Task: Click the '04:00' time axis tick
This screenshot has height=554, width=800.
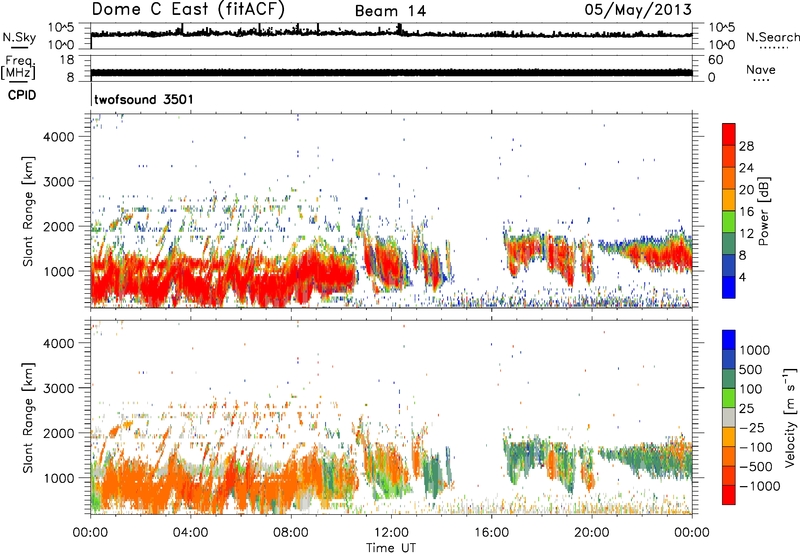Action: pyautogui.click(x=190, y=533)
